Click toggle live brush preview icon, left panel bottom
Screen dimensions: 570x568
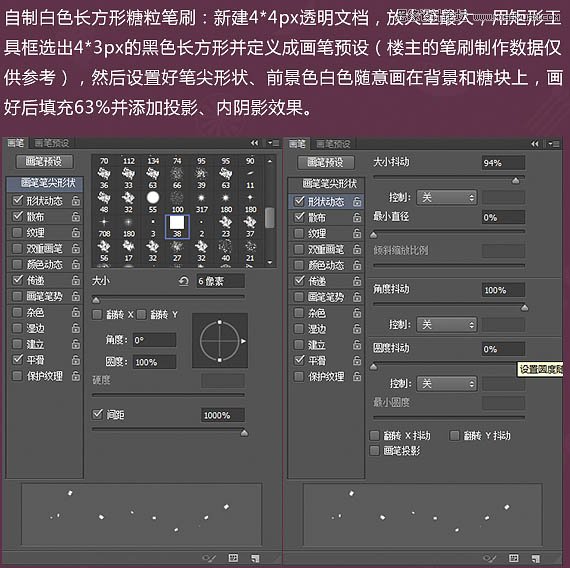pyautogui.click(x=209, y=558)
